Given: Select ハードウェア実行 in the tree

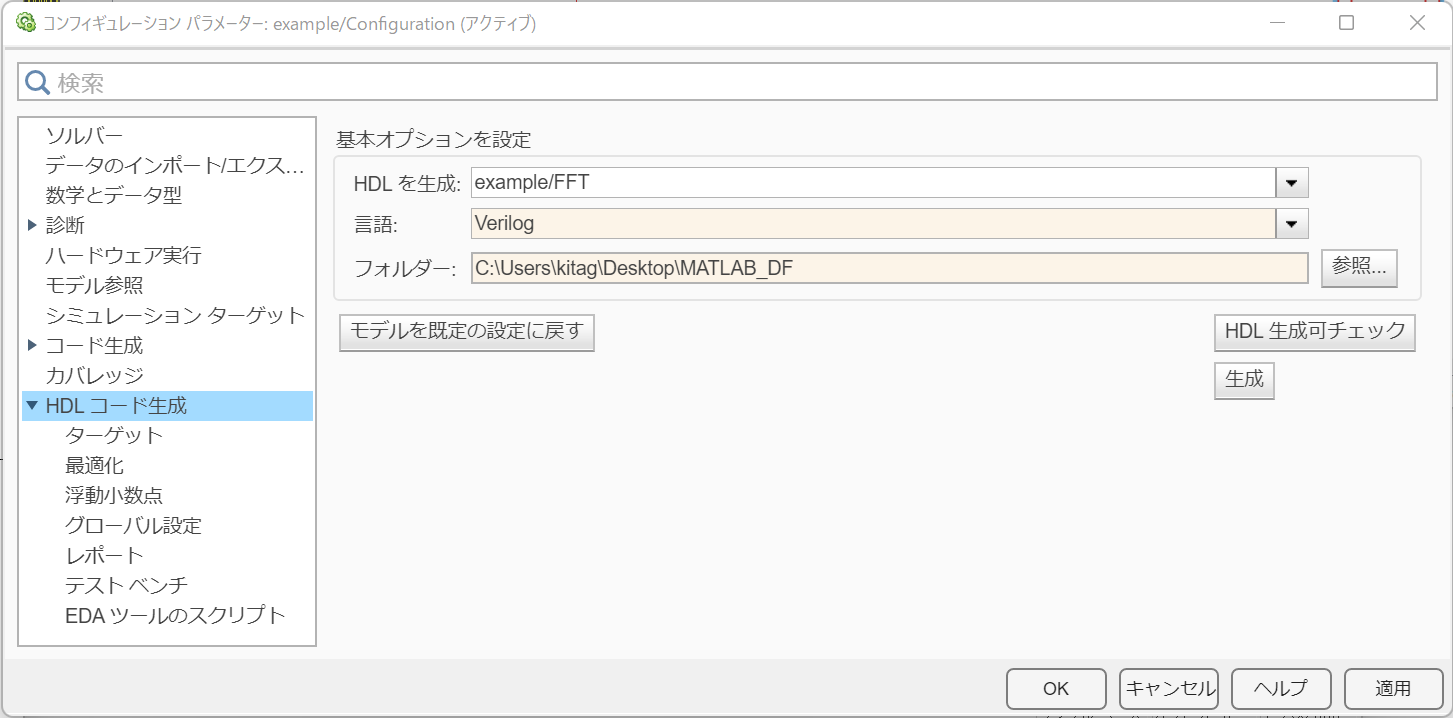Looking at the screenshot, I should pyautogui.click(x=123, y=256).
